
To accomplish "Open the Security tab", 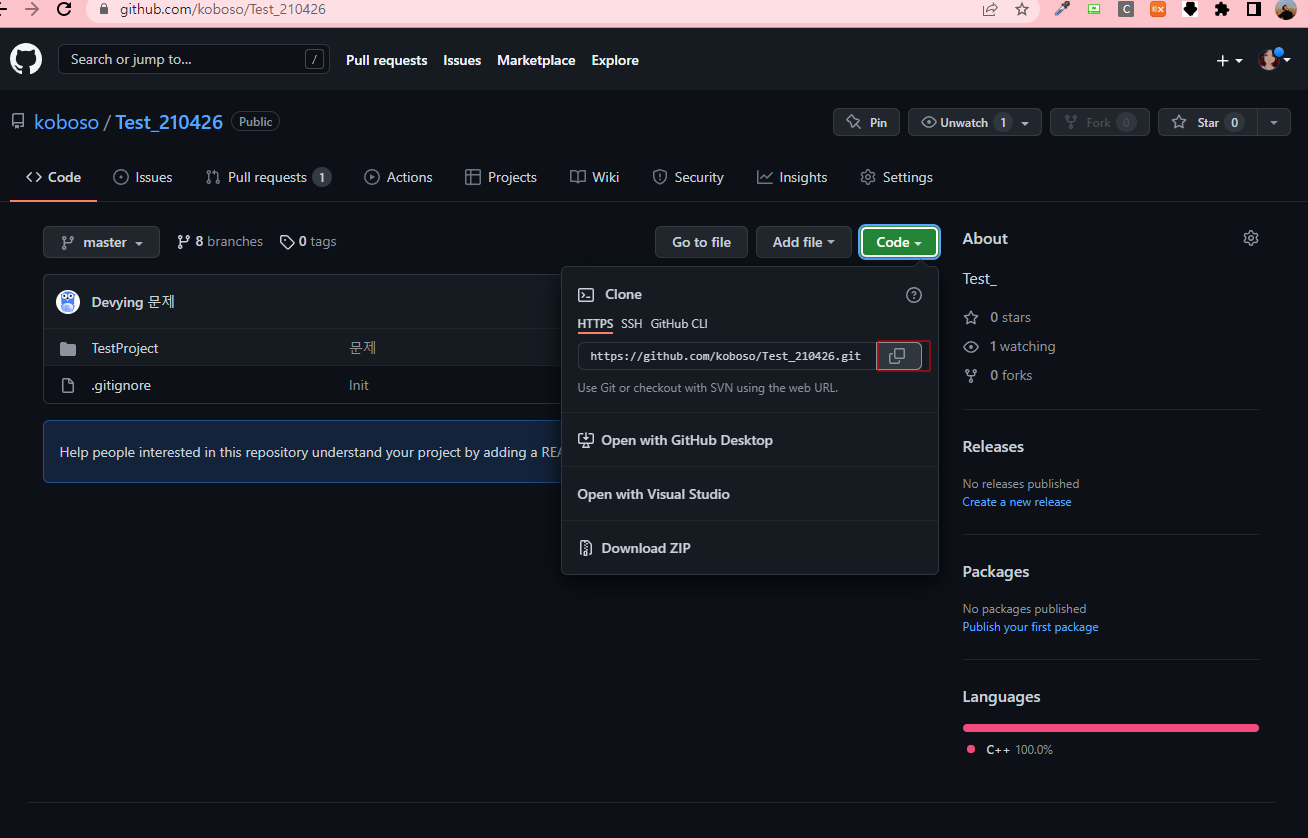I will point(688,177).
